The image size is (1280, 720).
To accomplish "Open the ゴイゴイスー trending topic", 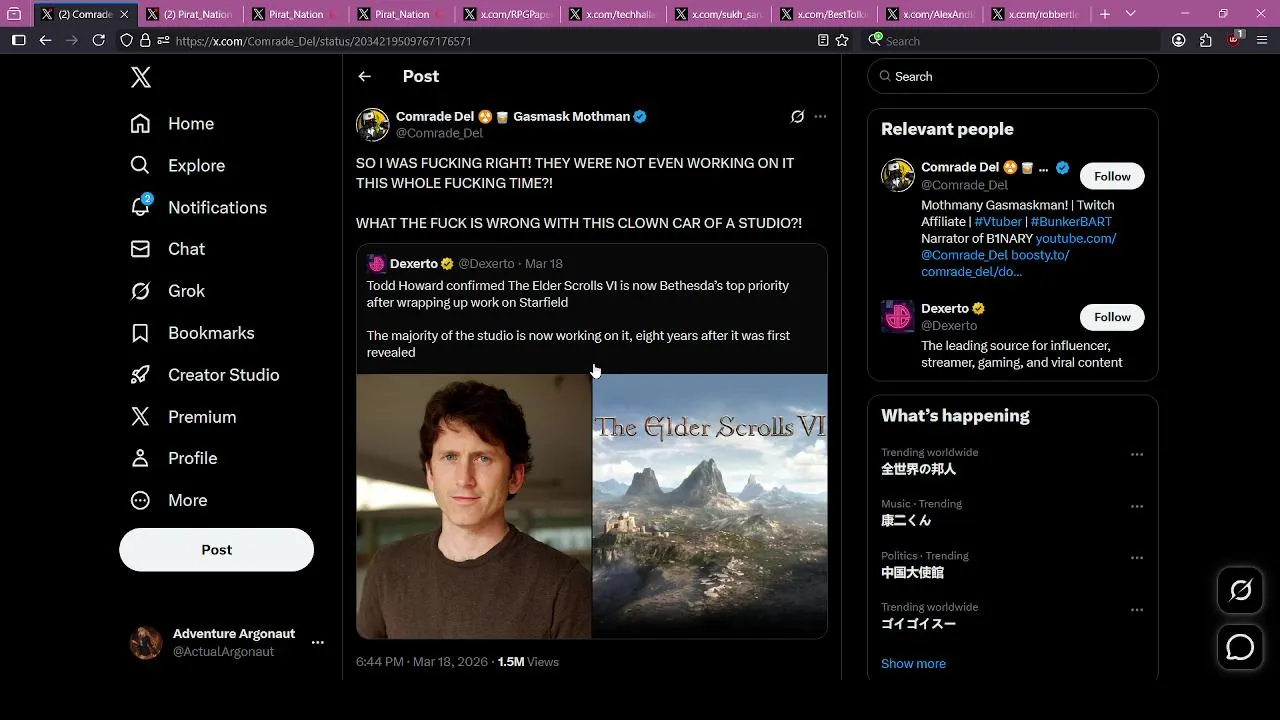I will click(x=918, y=624).
